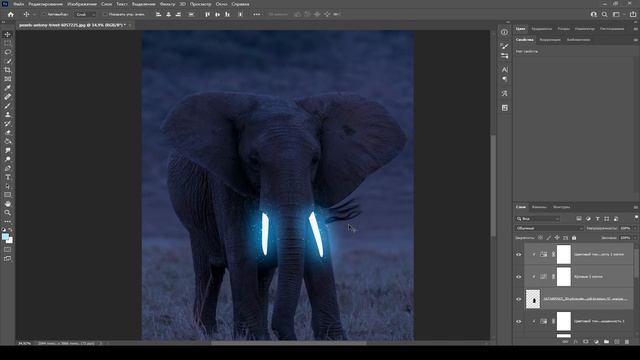Expand more align options ellipsis
This screenshot has height=360, width=640.
click(256, 14)
